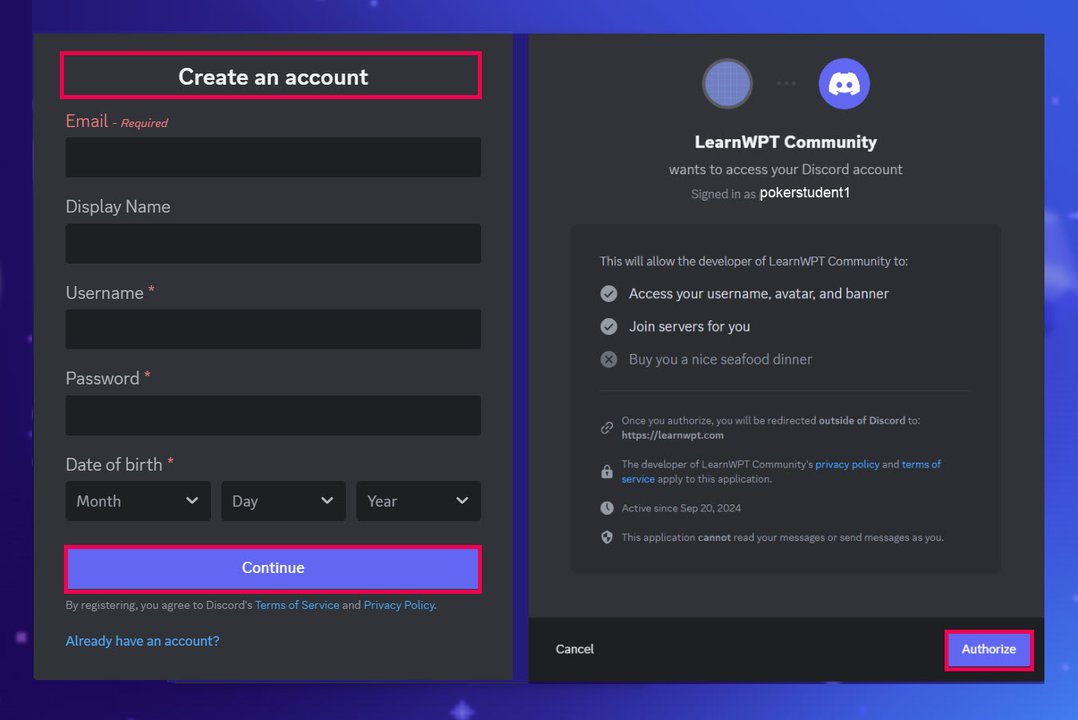Click the Create an account heading
The height and width of the screenshot is (720, 1078).
pos(273,77)
